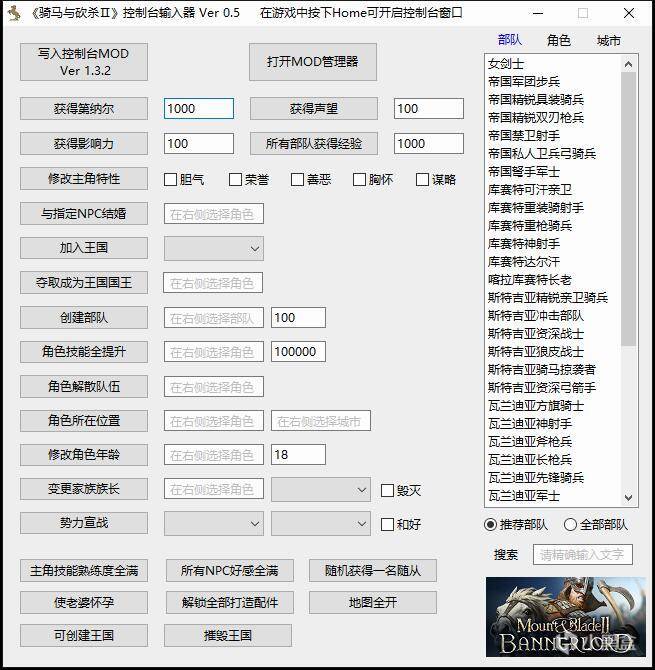Focus the 在右侧选择城市 location field
Viewport: 655px width, 670px height.
[320, 421]
